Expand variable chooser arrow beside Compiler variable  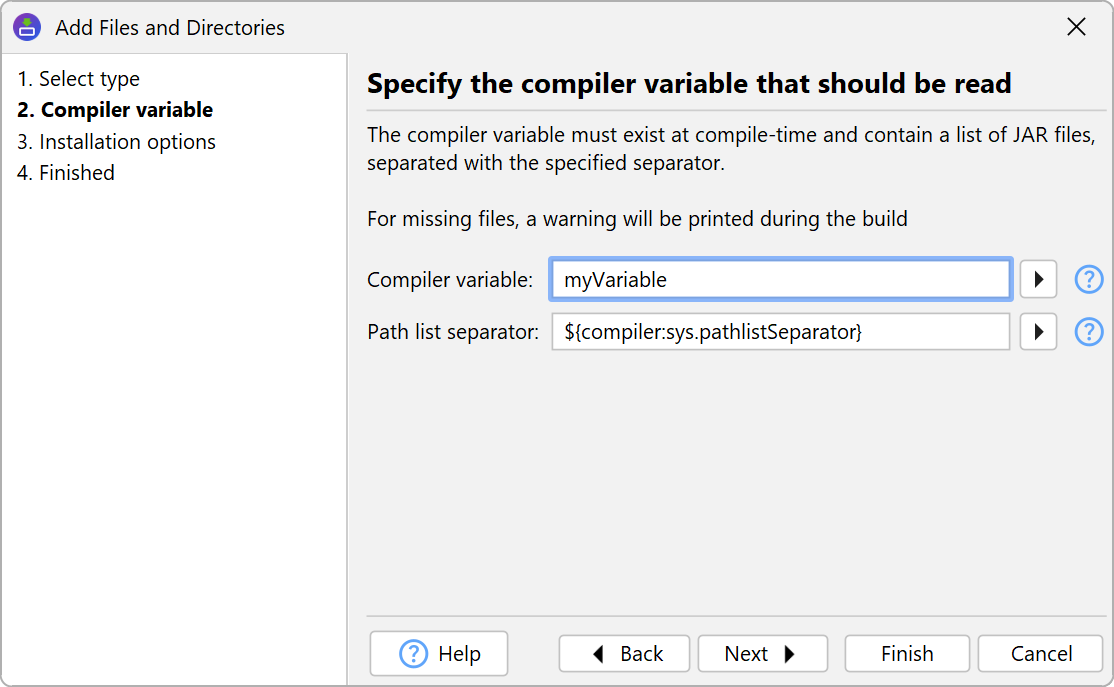(1038, 280)
